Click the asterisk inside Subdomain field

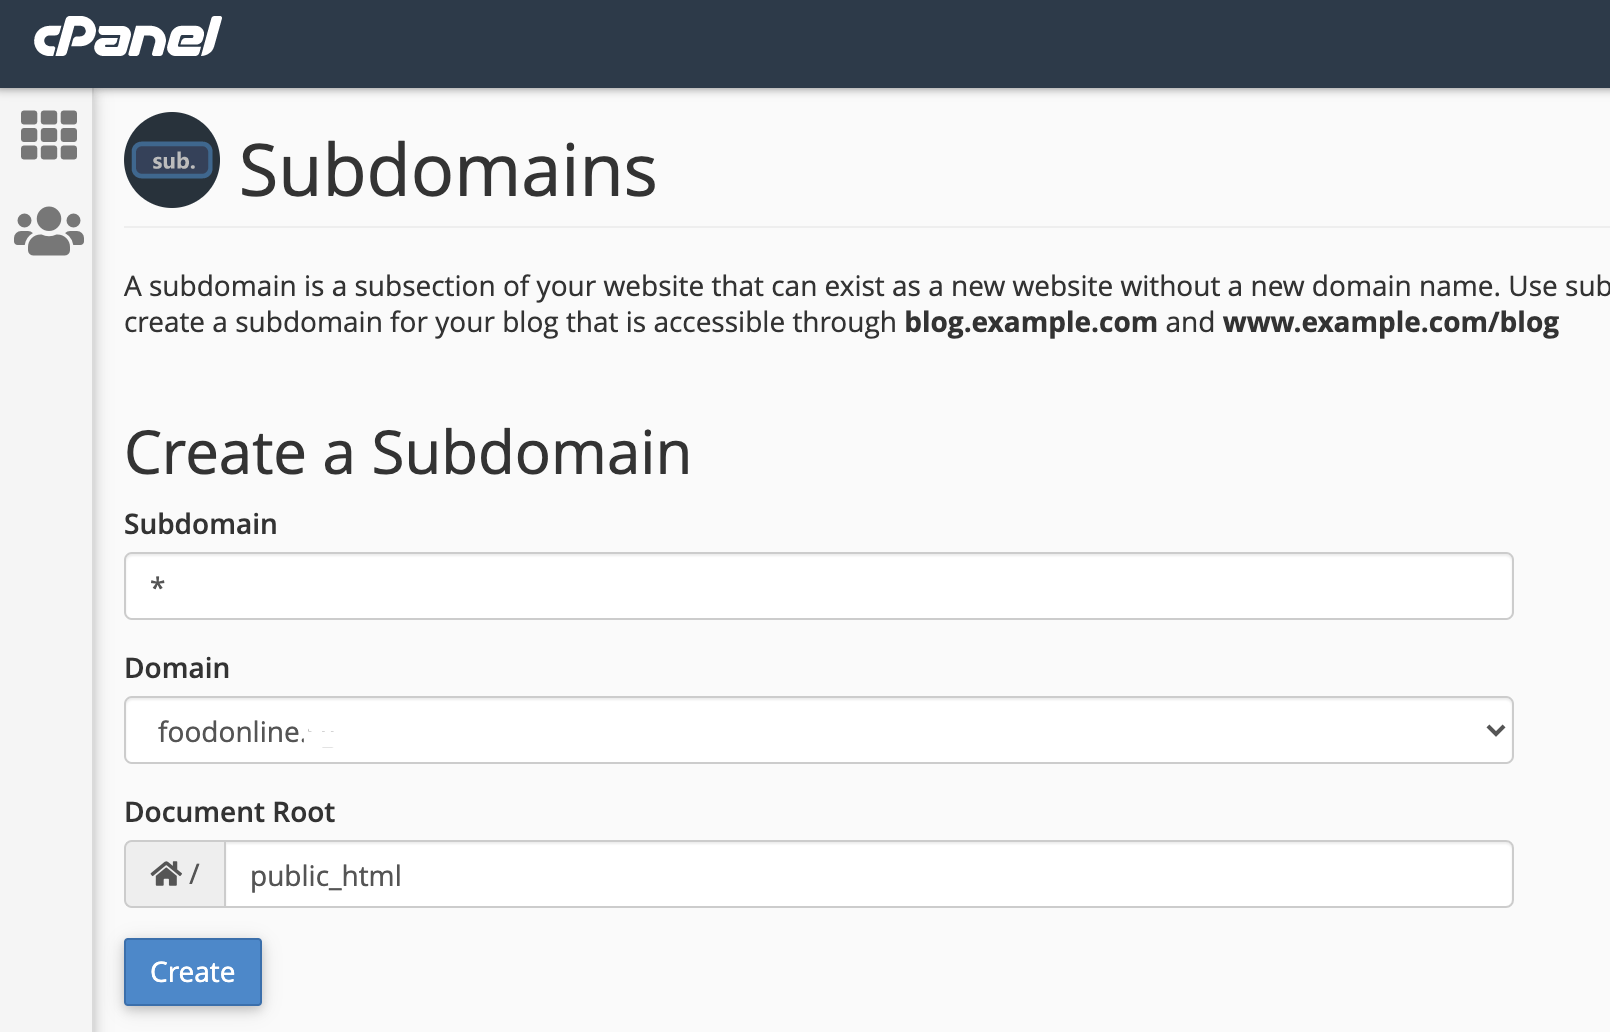157,585
